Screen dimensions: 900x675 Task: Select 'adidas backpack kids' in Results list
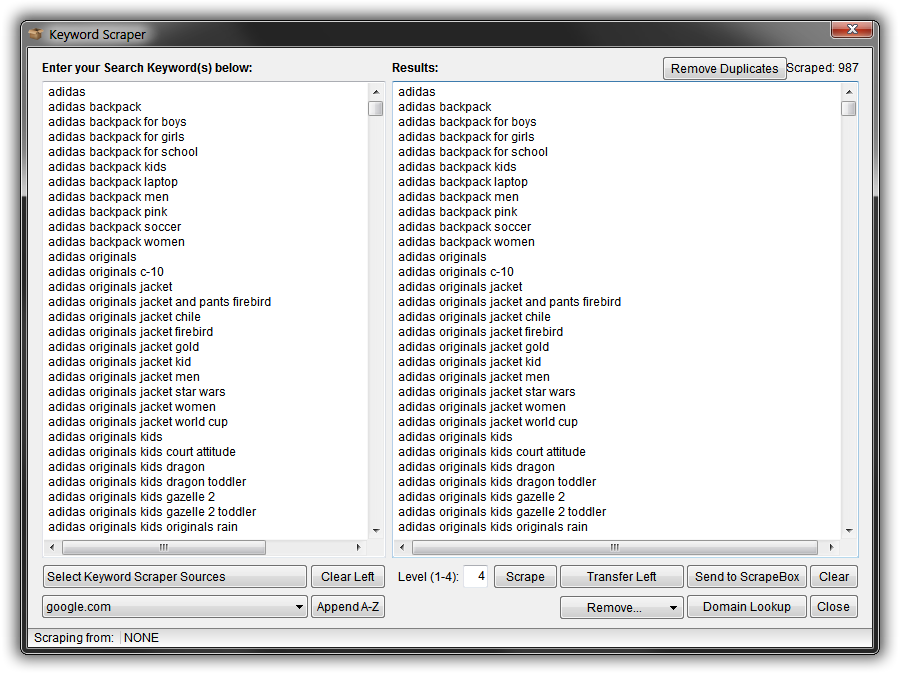pyautogui.click(x=457, y=167)
